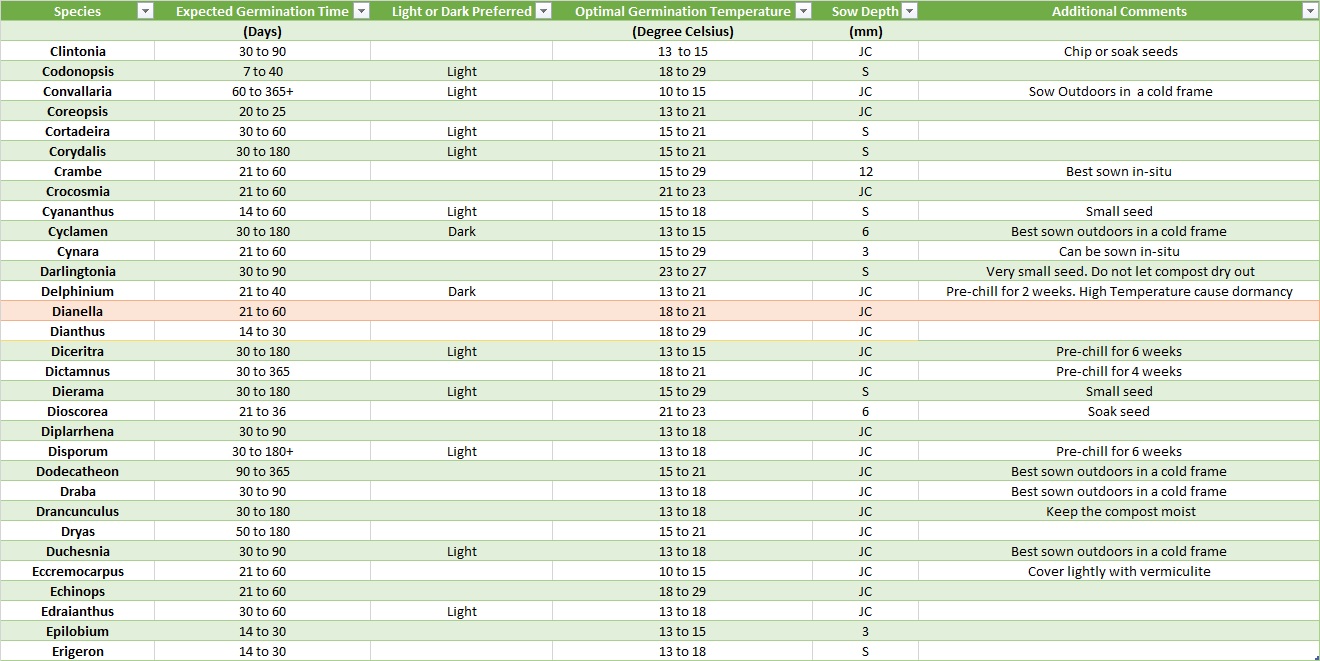Select the "7 to 40" germination time cell

tap(262, 71)
